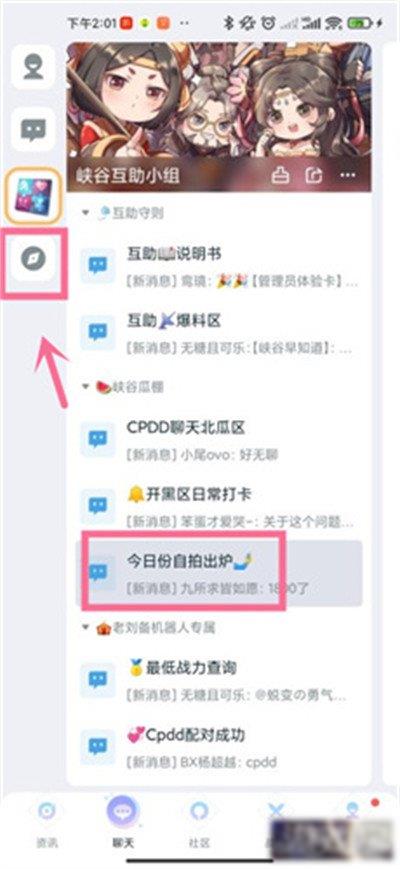Open the three-dot more menu on banner
The image size is (400, 869).
(347, 175)
